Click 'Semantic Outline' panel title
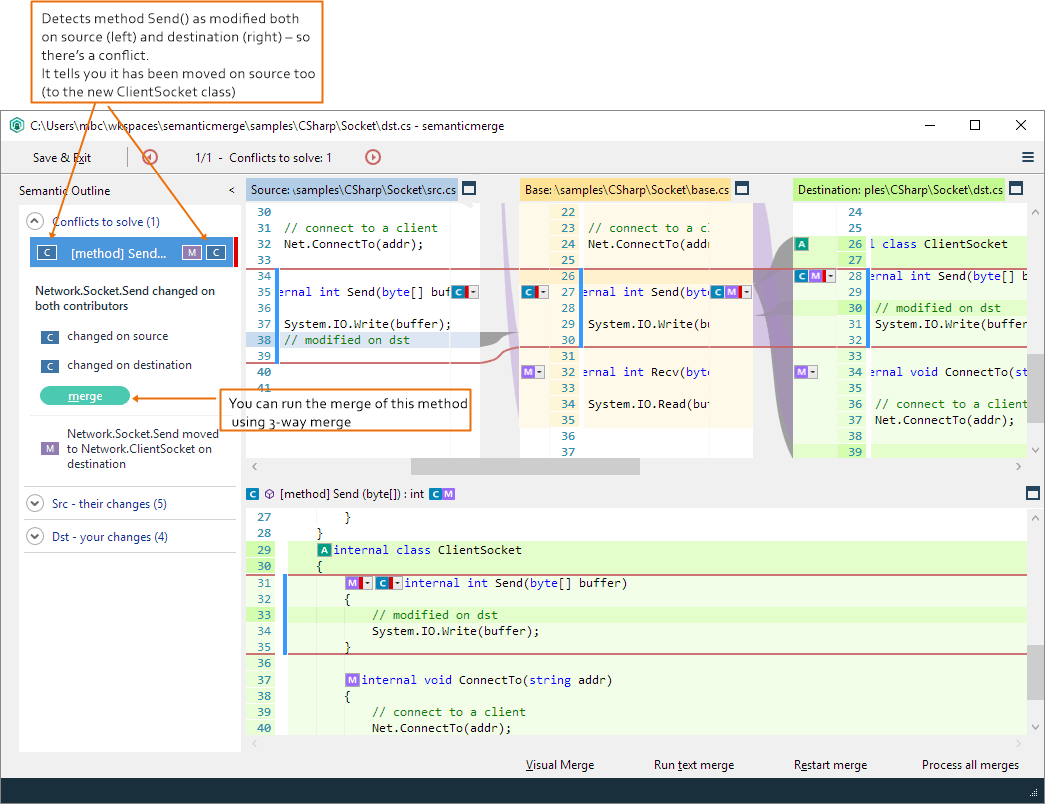This screenshot has height=804, width=1045. coord(65,191)
